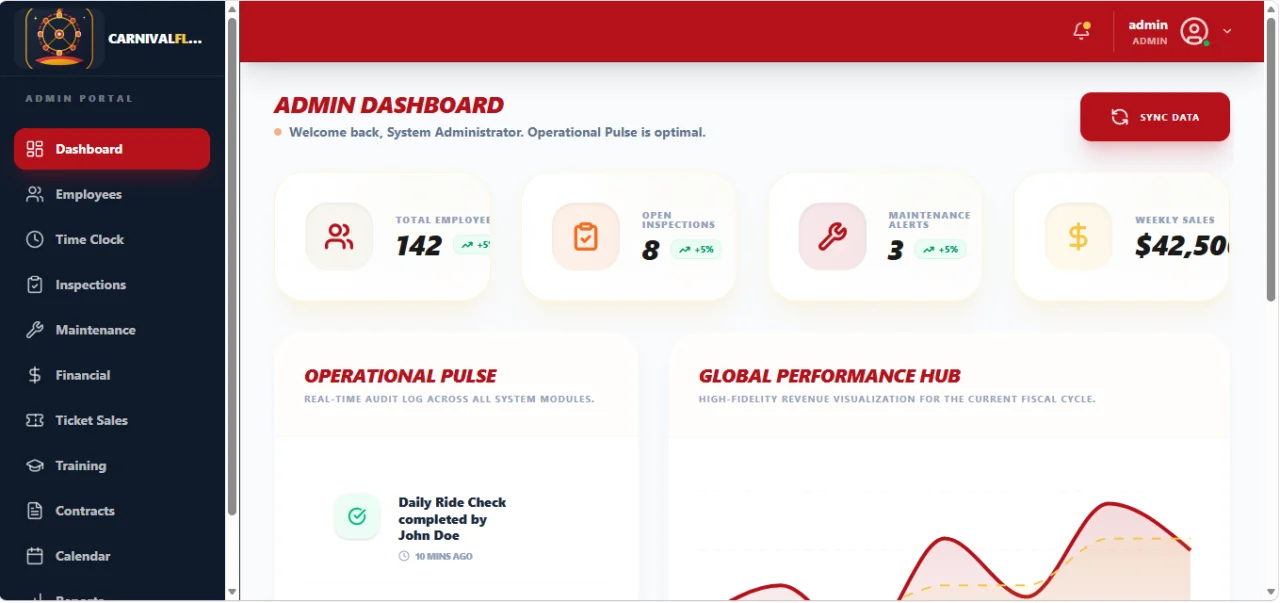Image resolution: width=1280 pixels, height=603 pixels.
Task: Click the Dashboard grid icon
Action: point(35,149)
